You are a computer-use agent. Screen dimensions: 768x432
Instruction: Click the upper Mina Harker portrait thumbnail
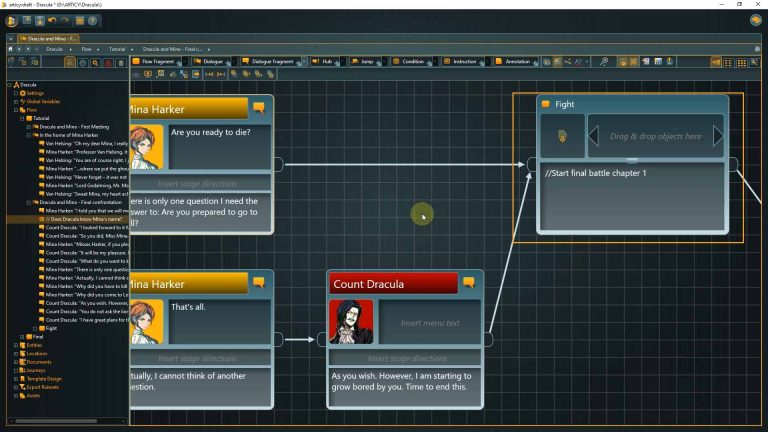[x=147, y=147]
